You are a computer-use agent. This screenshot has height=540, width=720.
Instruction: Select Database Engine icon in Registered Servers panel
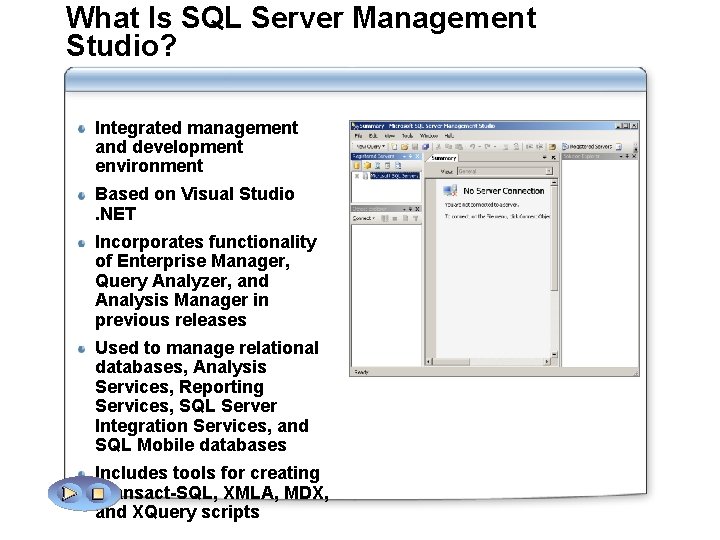(357, 166)
